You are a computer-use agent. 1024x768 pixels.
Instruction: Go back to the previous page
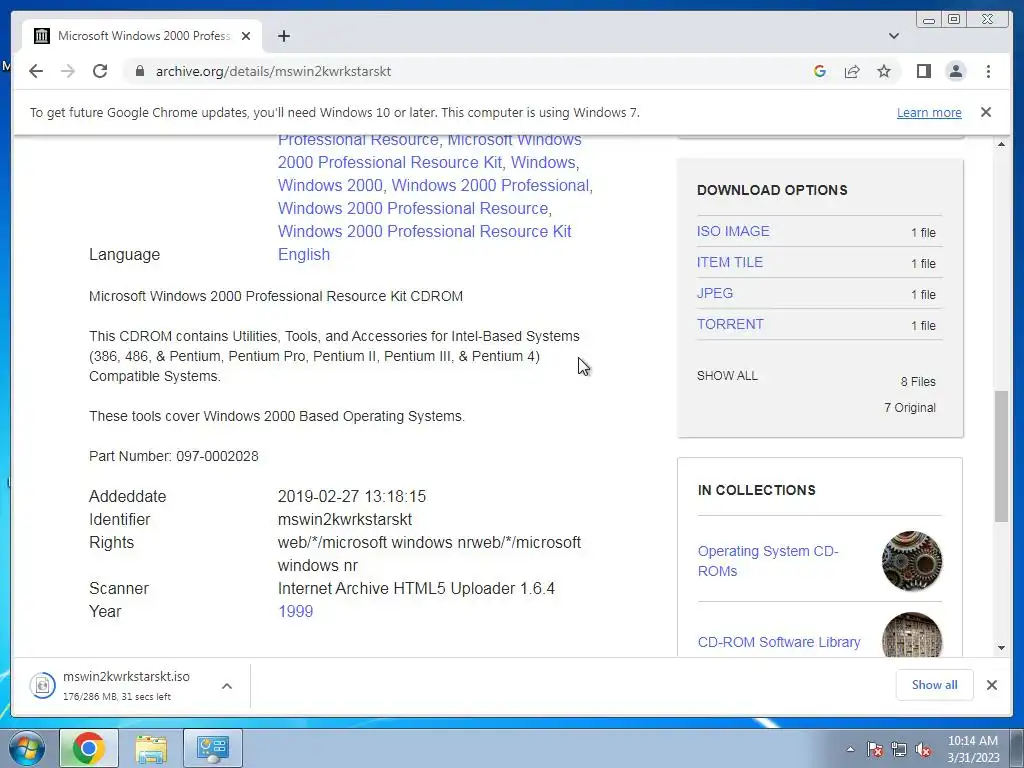(36, 71)
